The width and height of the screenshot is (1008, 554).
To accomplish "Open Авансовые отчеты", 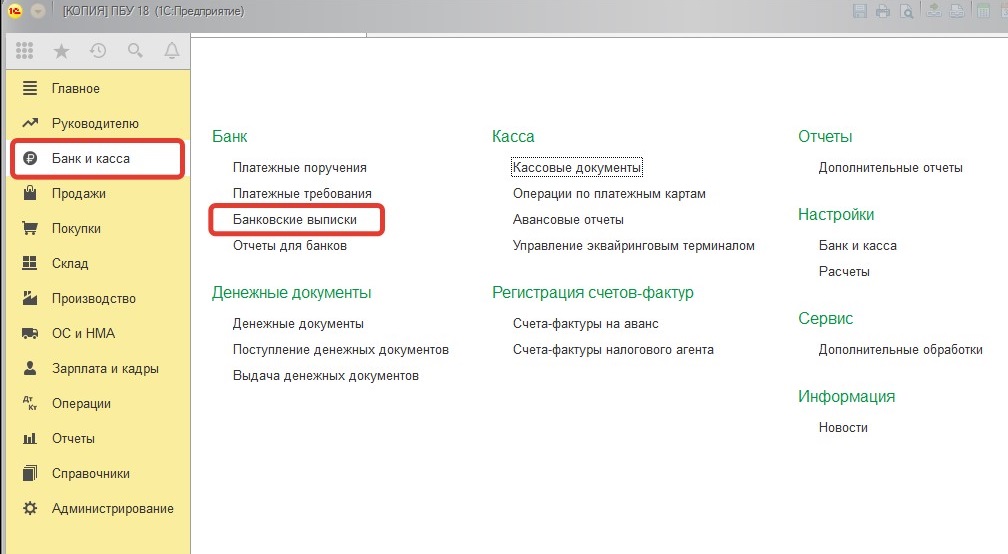I will (x=568, y=219).
